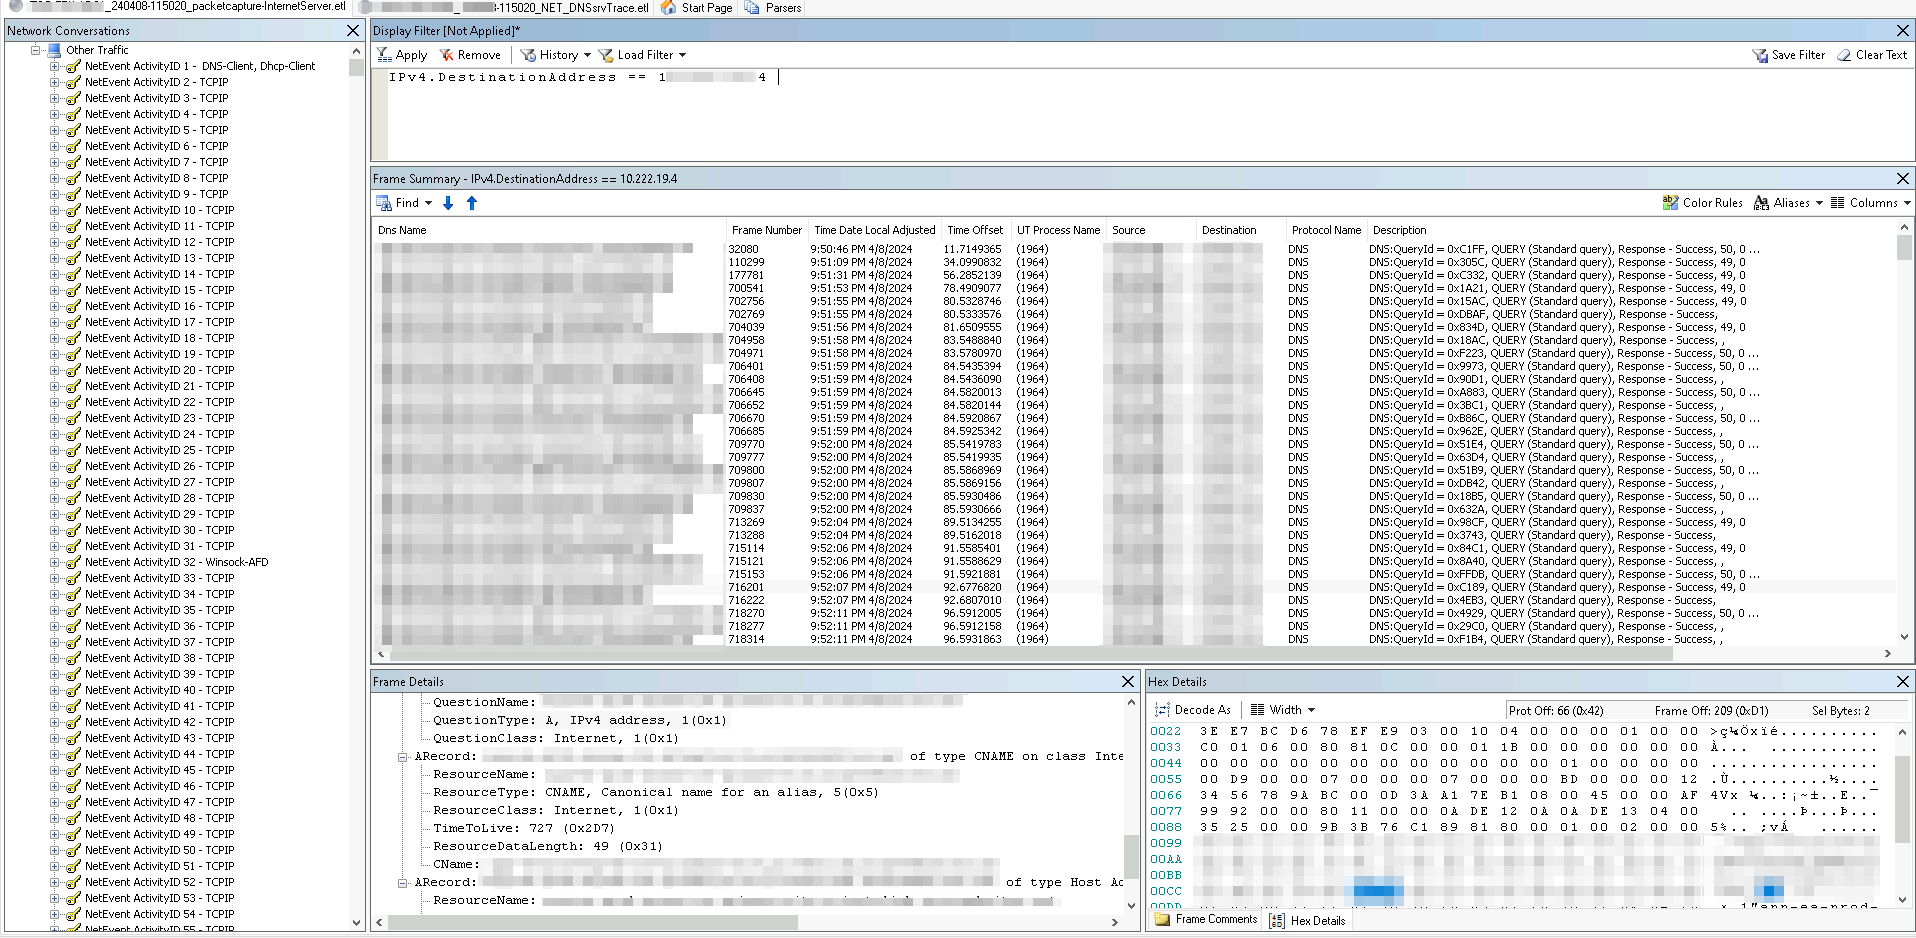This screenshot has width=1916, height=938.
Task: Click the Decode As button label
Action: coord(1202,710)
